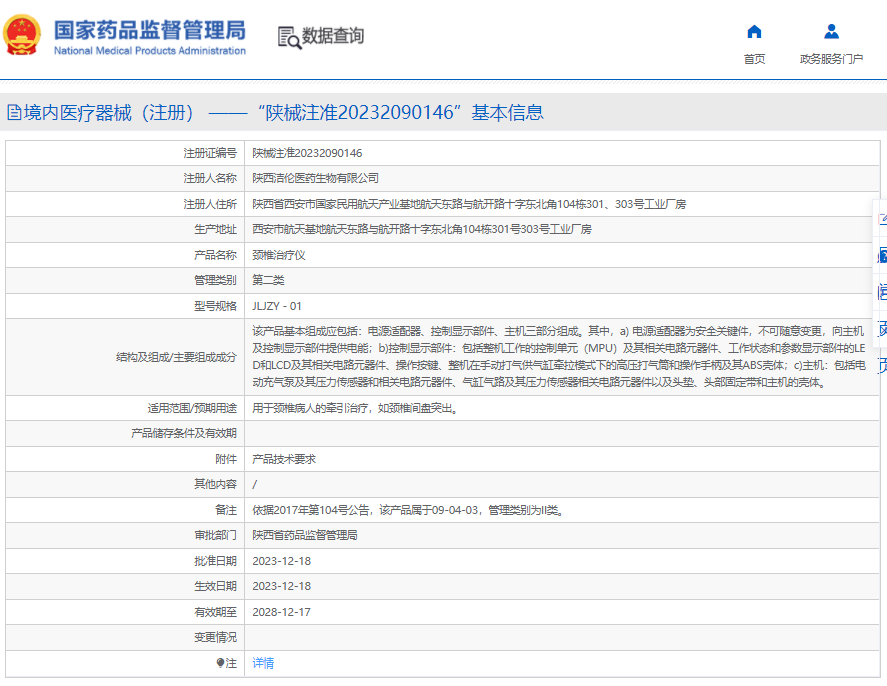Click the 变更情况 row label
The height and width of the screenshot is (686, 887).
point(216,637)
